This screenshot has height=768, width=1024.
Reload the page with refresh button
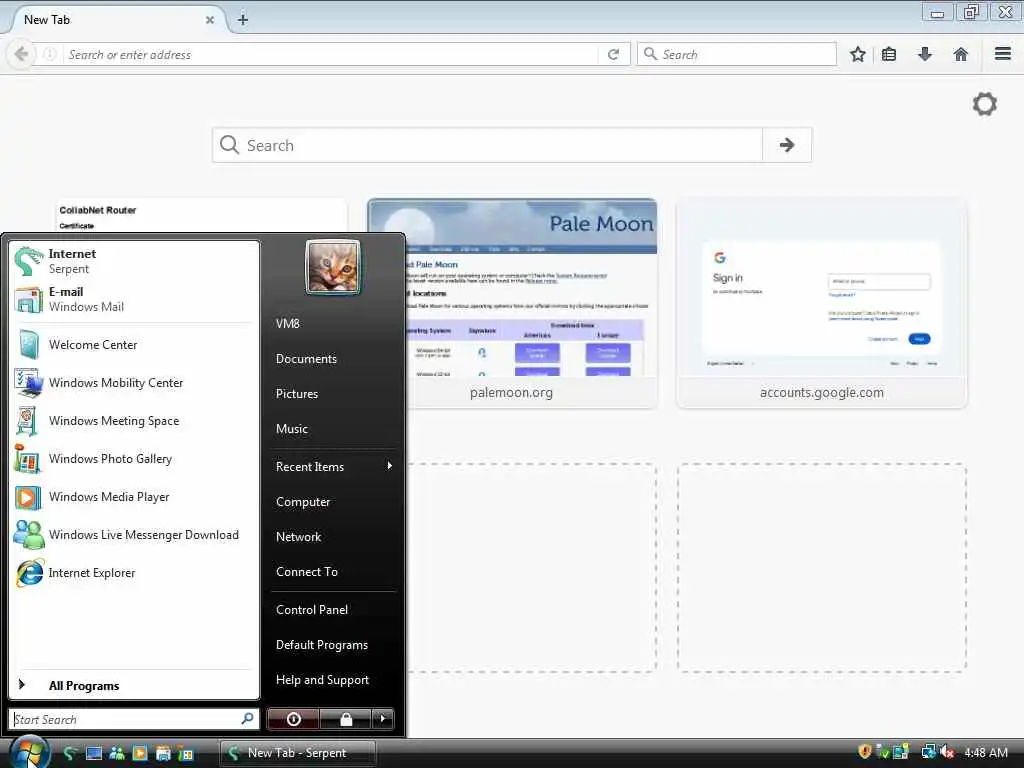pos(613,54)
